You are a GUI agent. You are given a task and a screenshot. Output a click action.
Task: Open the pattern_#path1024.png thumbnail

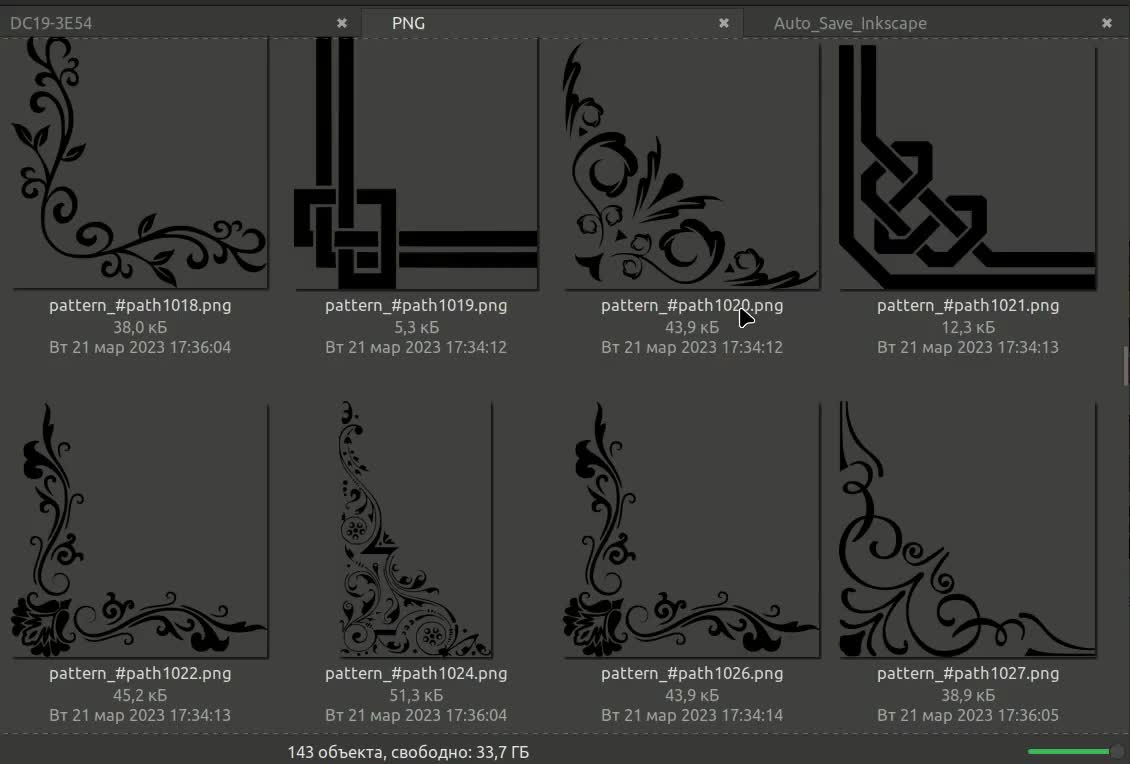coord(415,530)
